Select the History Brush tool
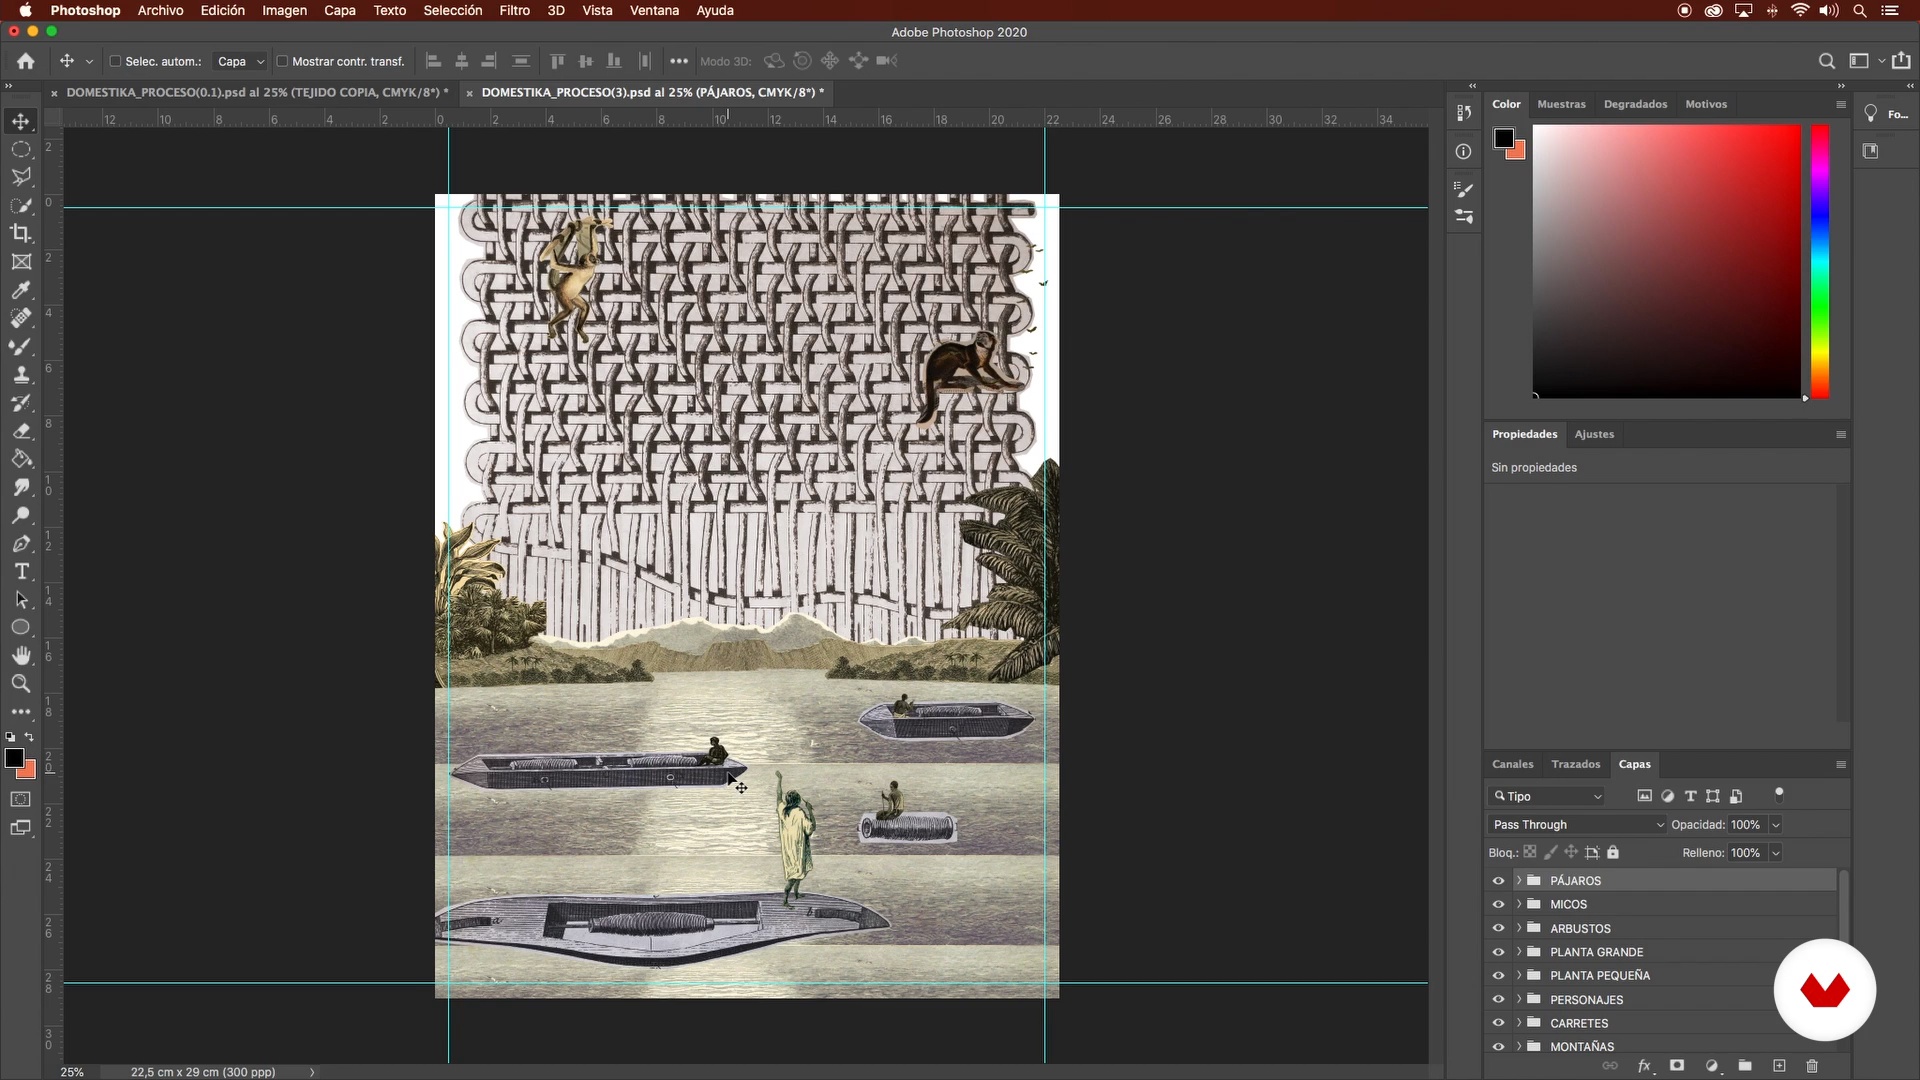The image size is (1920, 1080). 21,403
